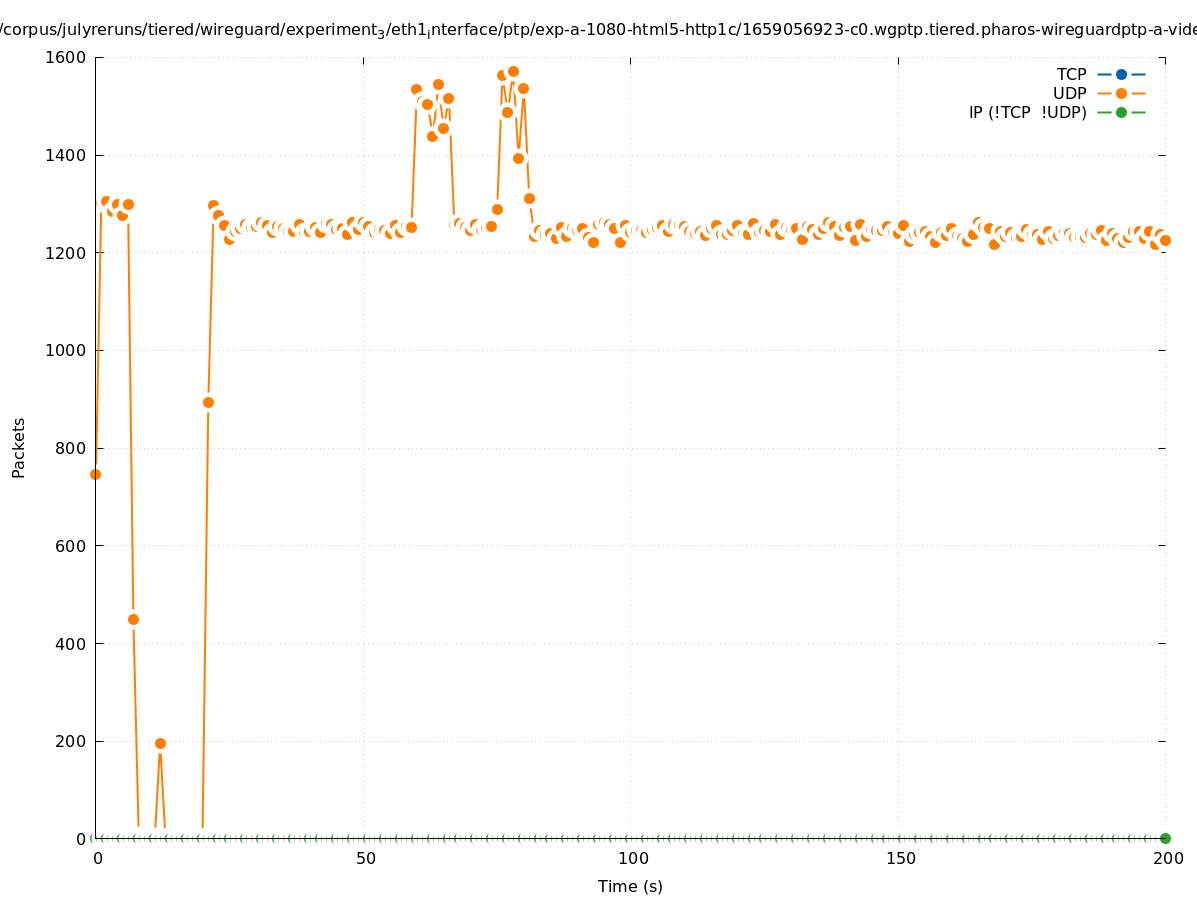Click the green data point at 200 seconds
The image size is (1197, 900).
[1165, 838]
